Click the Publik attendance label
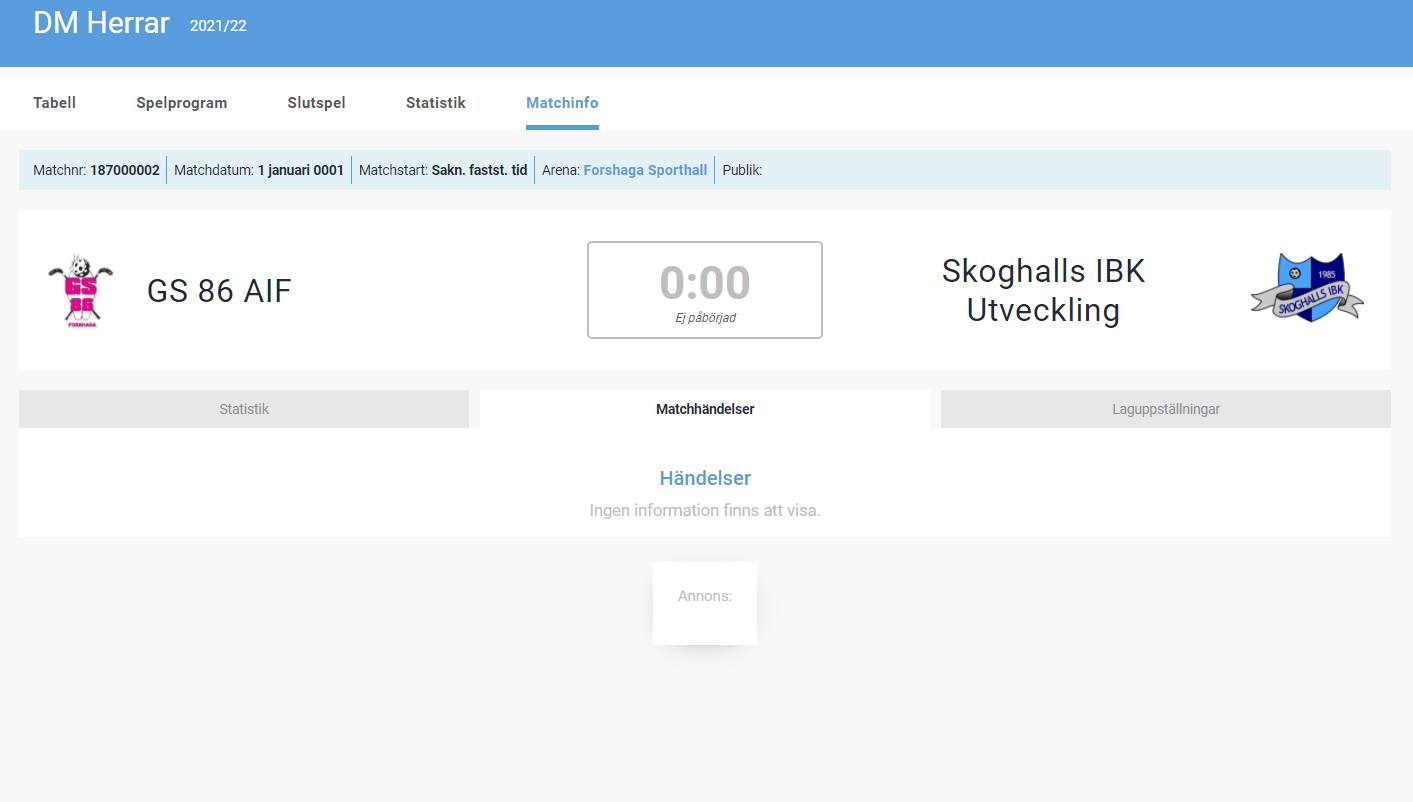 point(742,170)
